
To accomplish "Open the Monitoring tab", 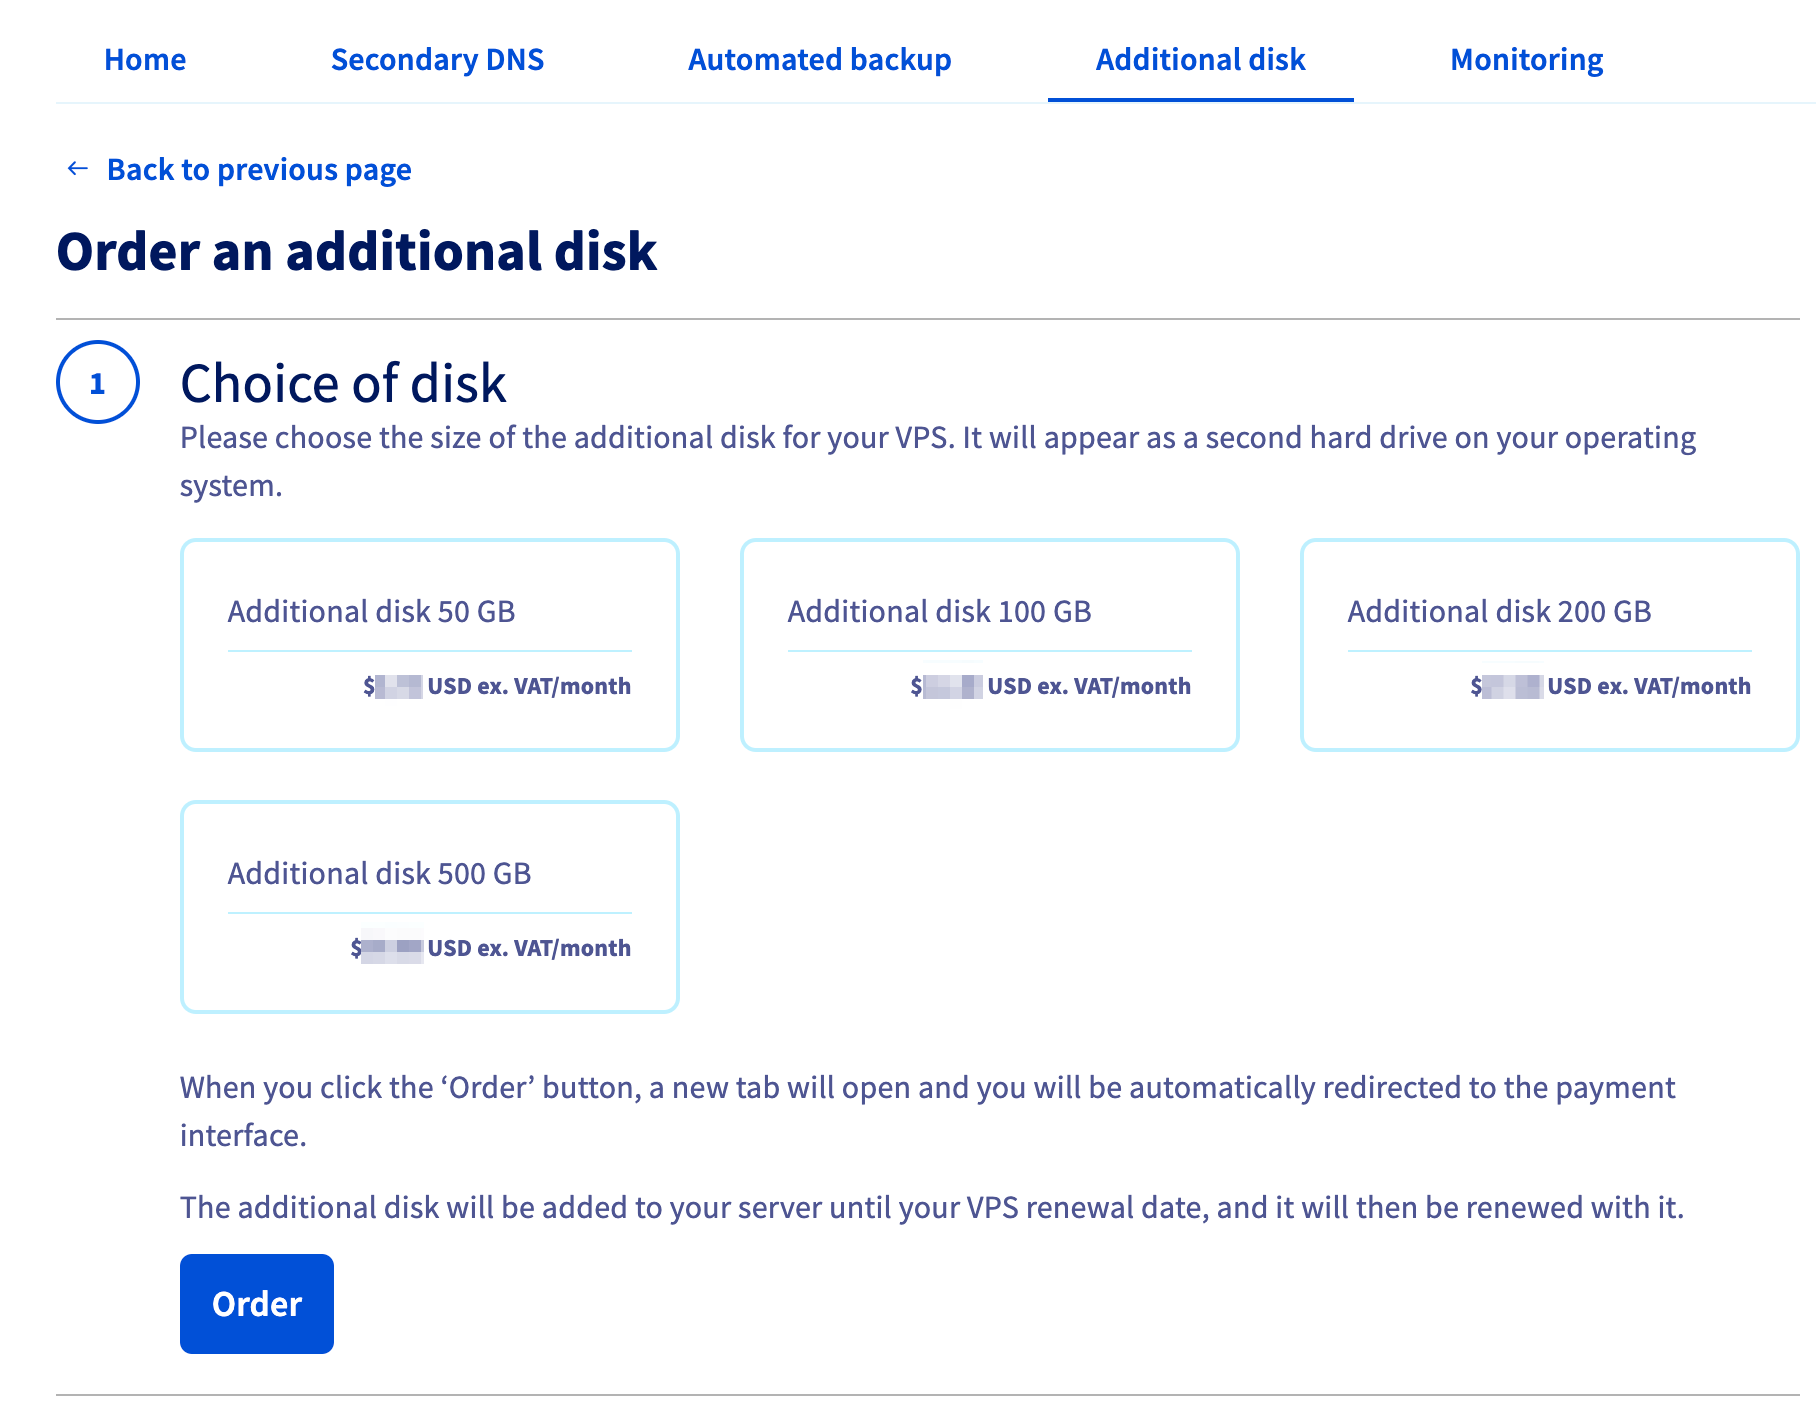I will pos(1526,60).
